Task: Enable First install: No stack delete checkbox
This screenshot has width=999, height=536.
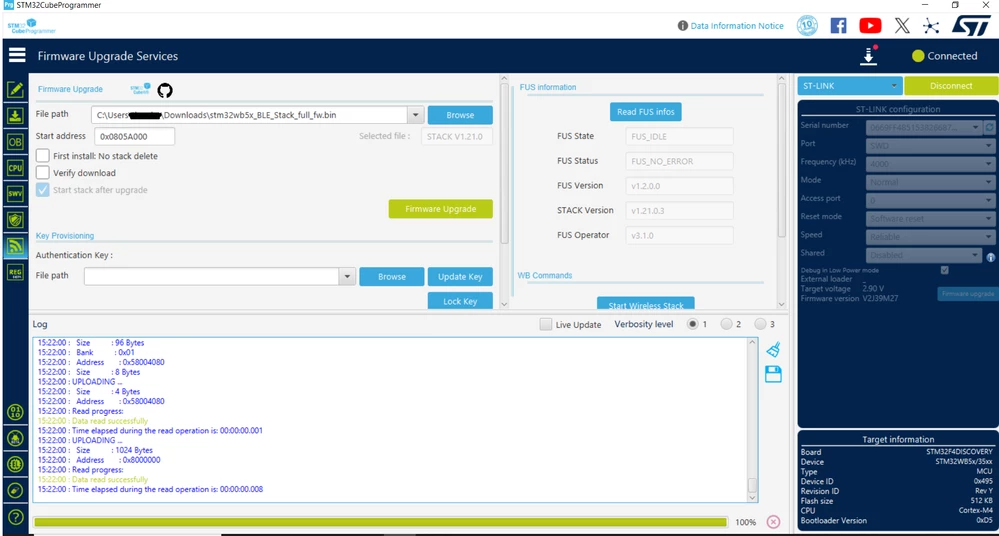Action: (43, 156)
